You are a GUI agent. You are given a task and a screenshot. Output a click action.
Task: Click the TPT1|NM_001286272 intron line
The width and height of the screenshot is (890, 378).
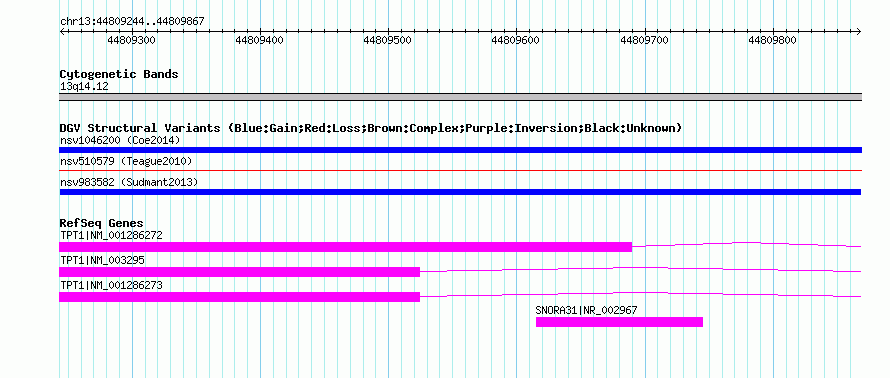(x=746, y=245)
